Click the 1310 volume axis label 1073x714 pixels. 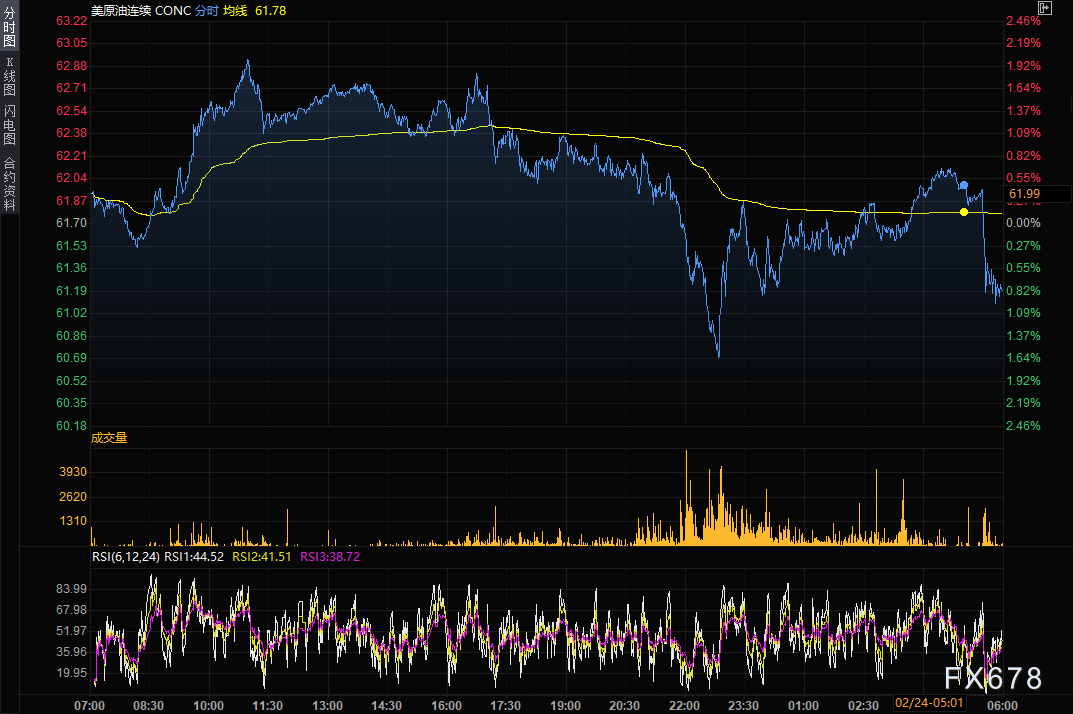coord(73,521)
